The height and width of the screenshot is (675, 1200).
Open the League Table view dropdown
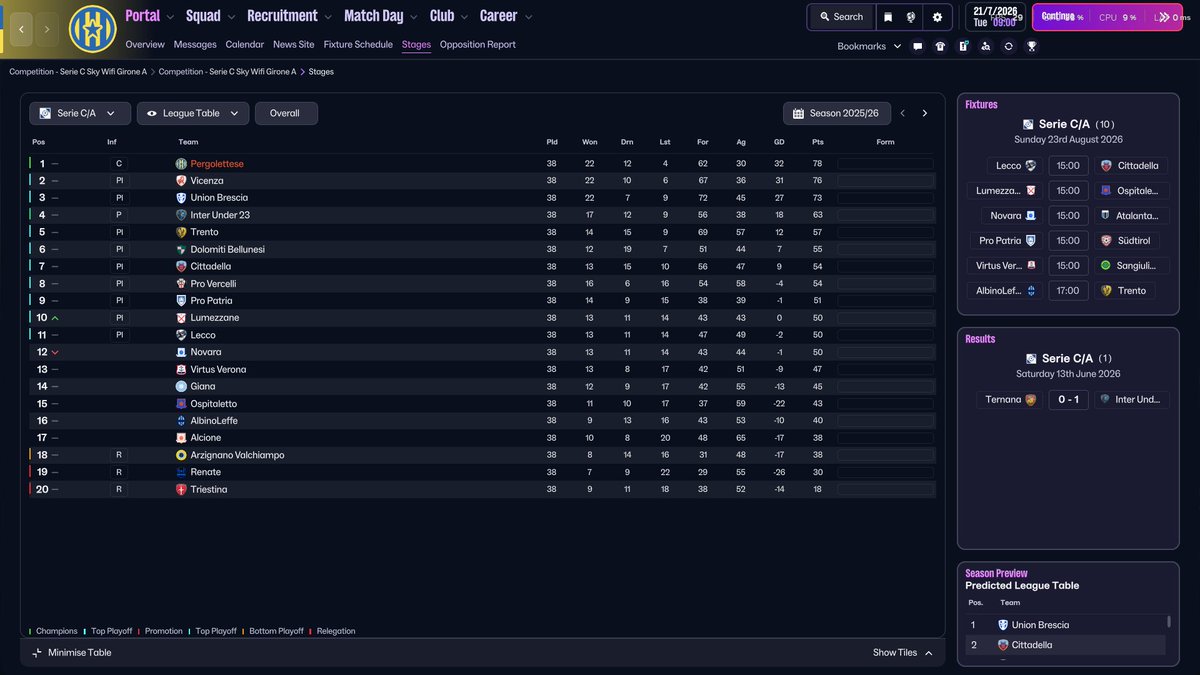click(193, 114)
